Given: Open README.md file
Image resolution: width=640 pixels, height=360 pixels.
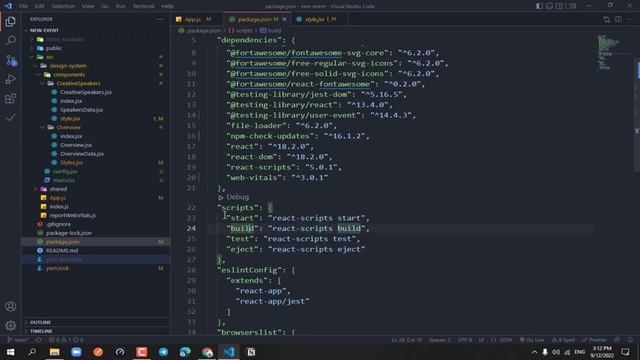Looking at the screenshot, I should coord(62,251).
